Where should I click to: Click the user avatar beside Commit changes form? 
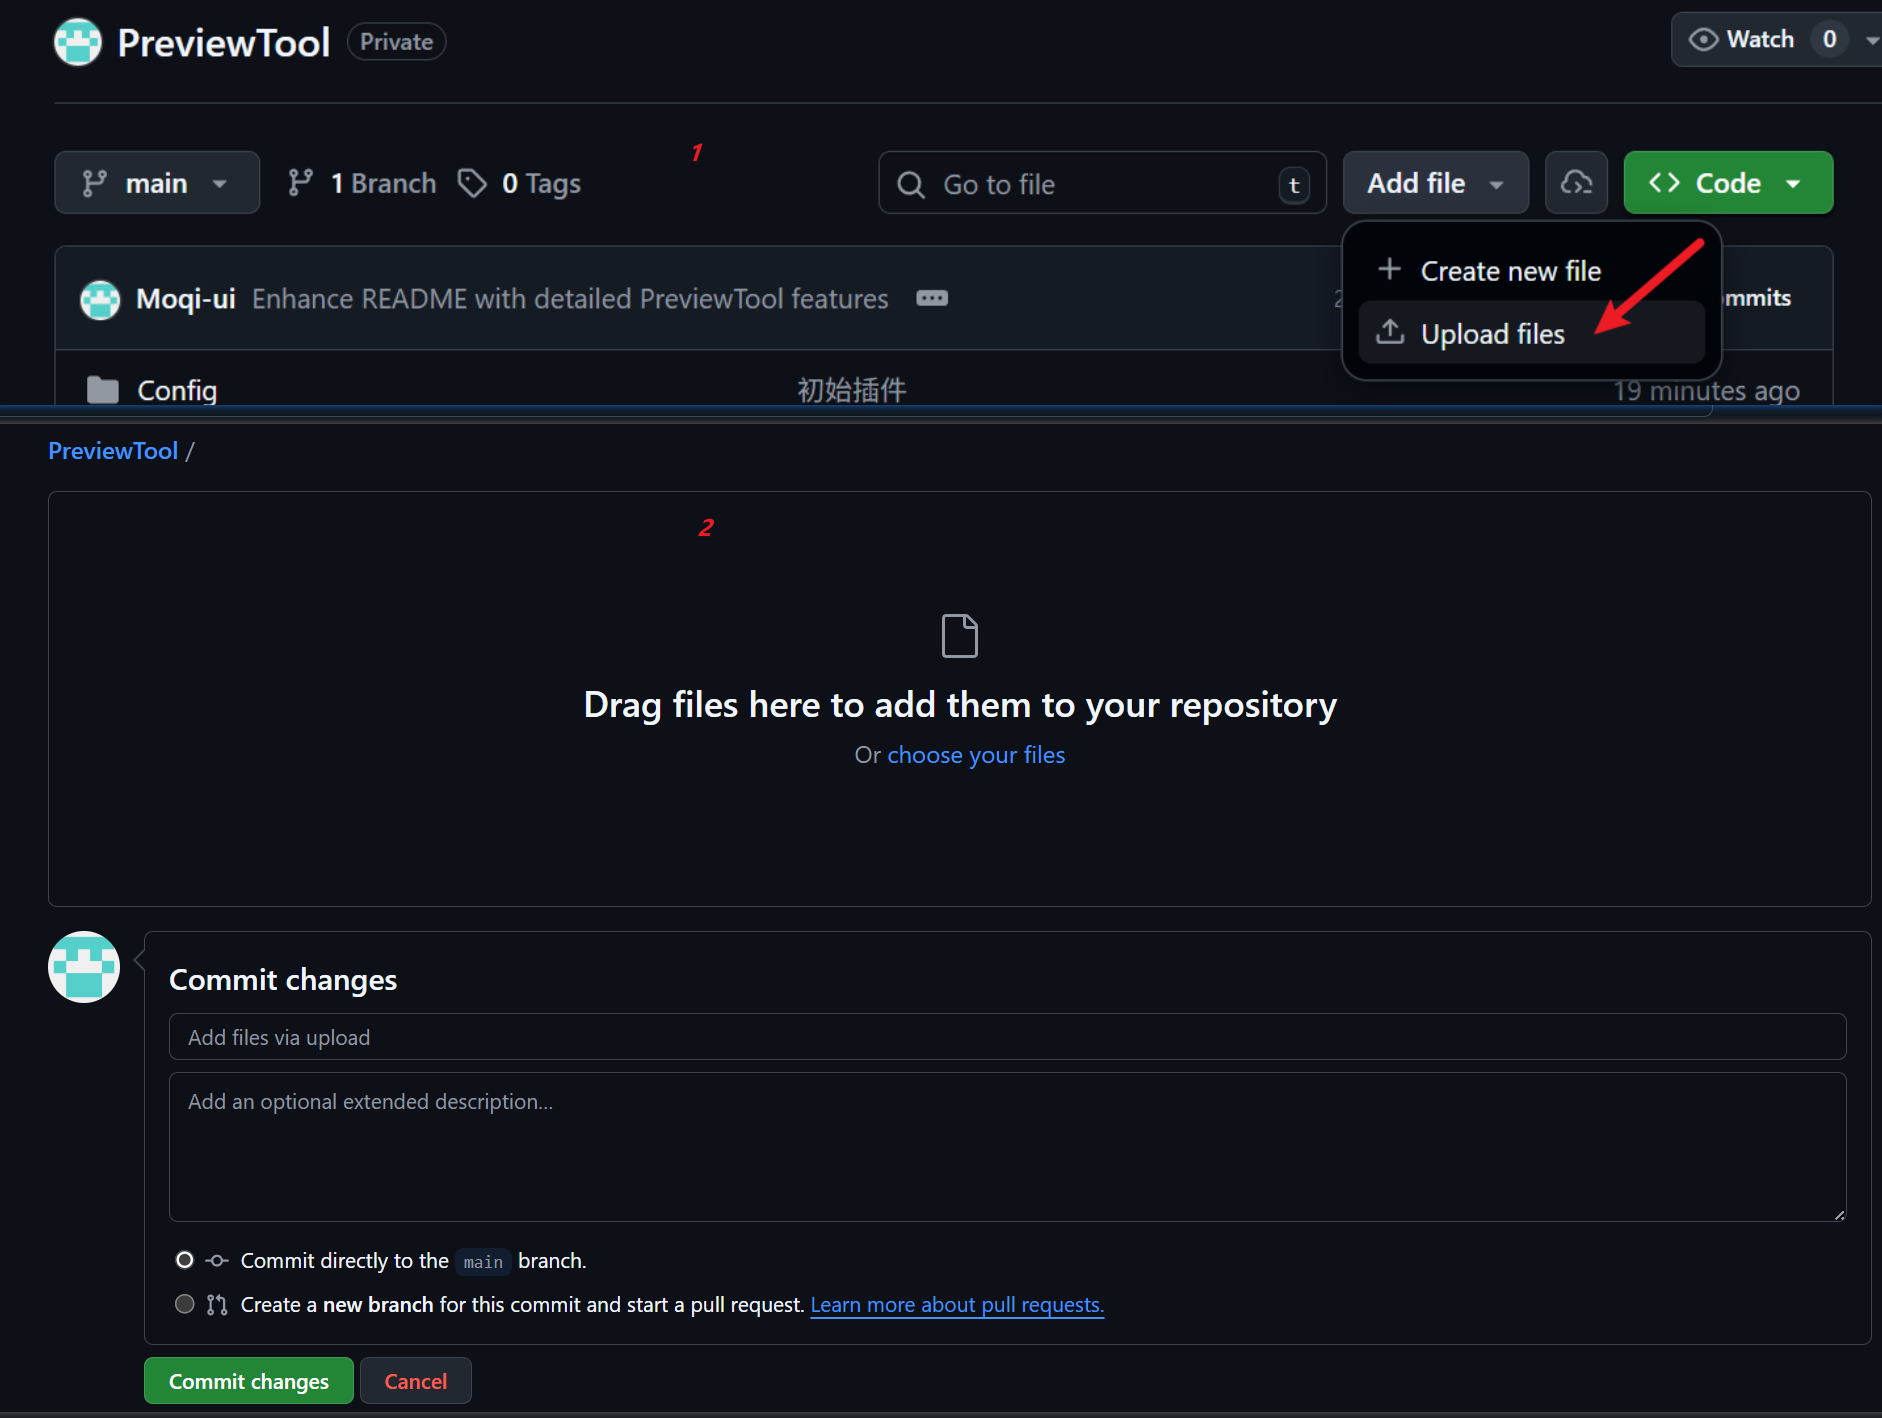[84, 967]
